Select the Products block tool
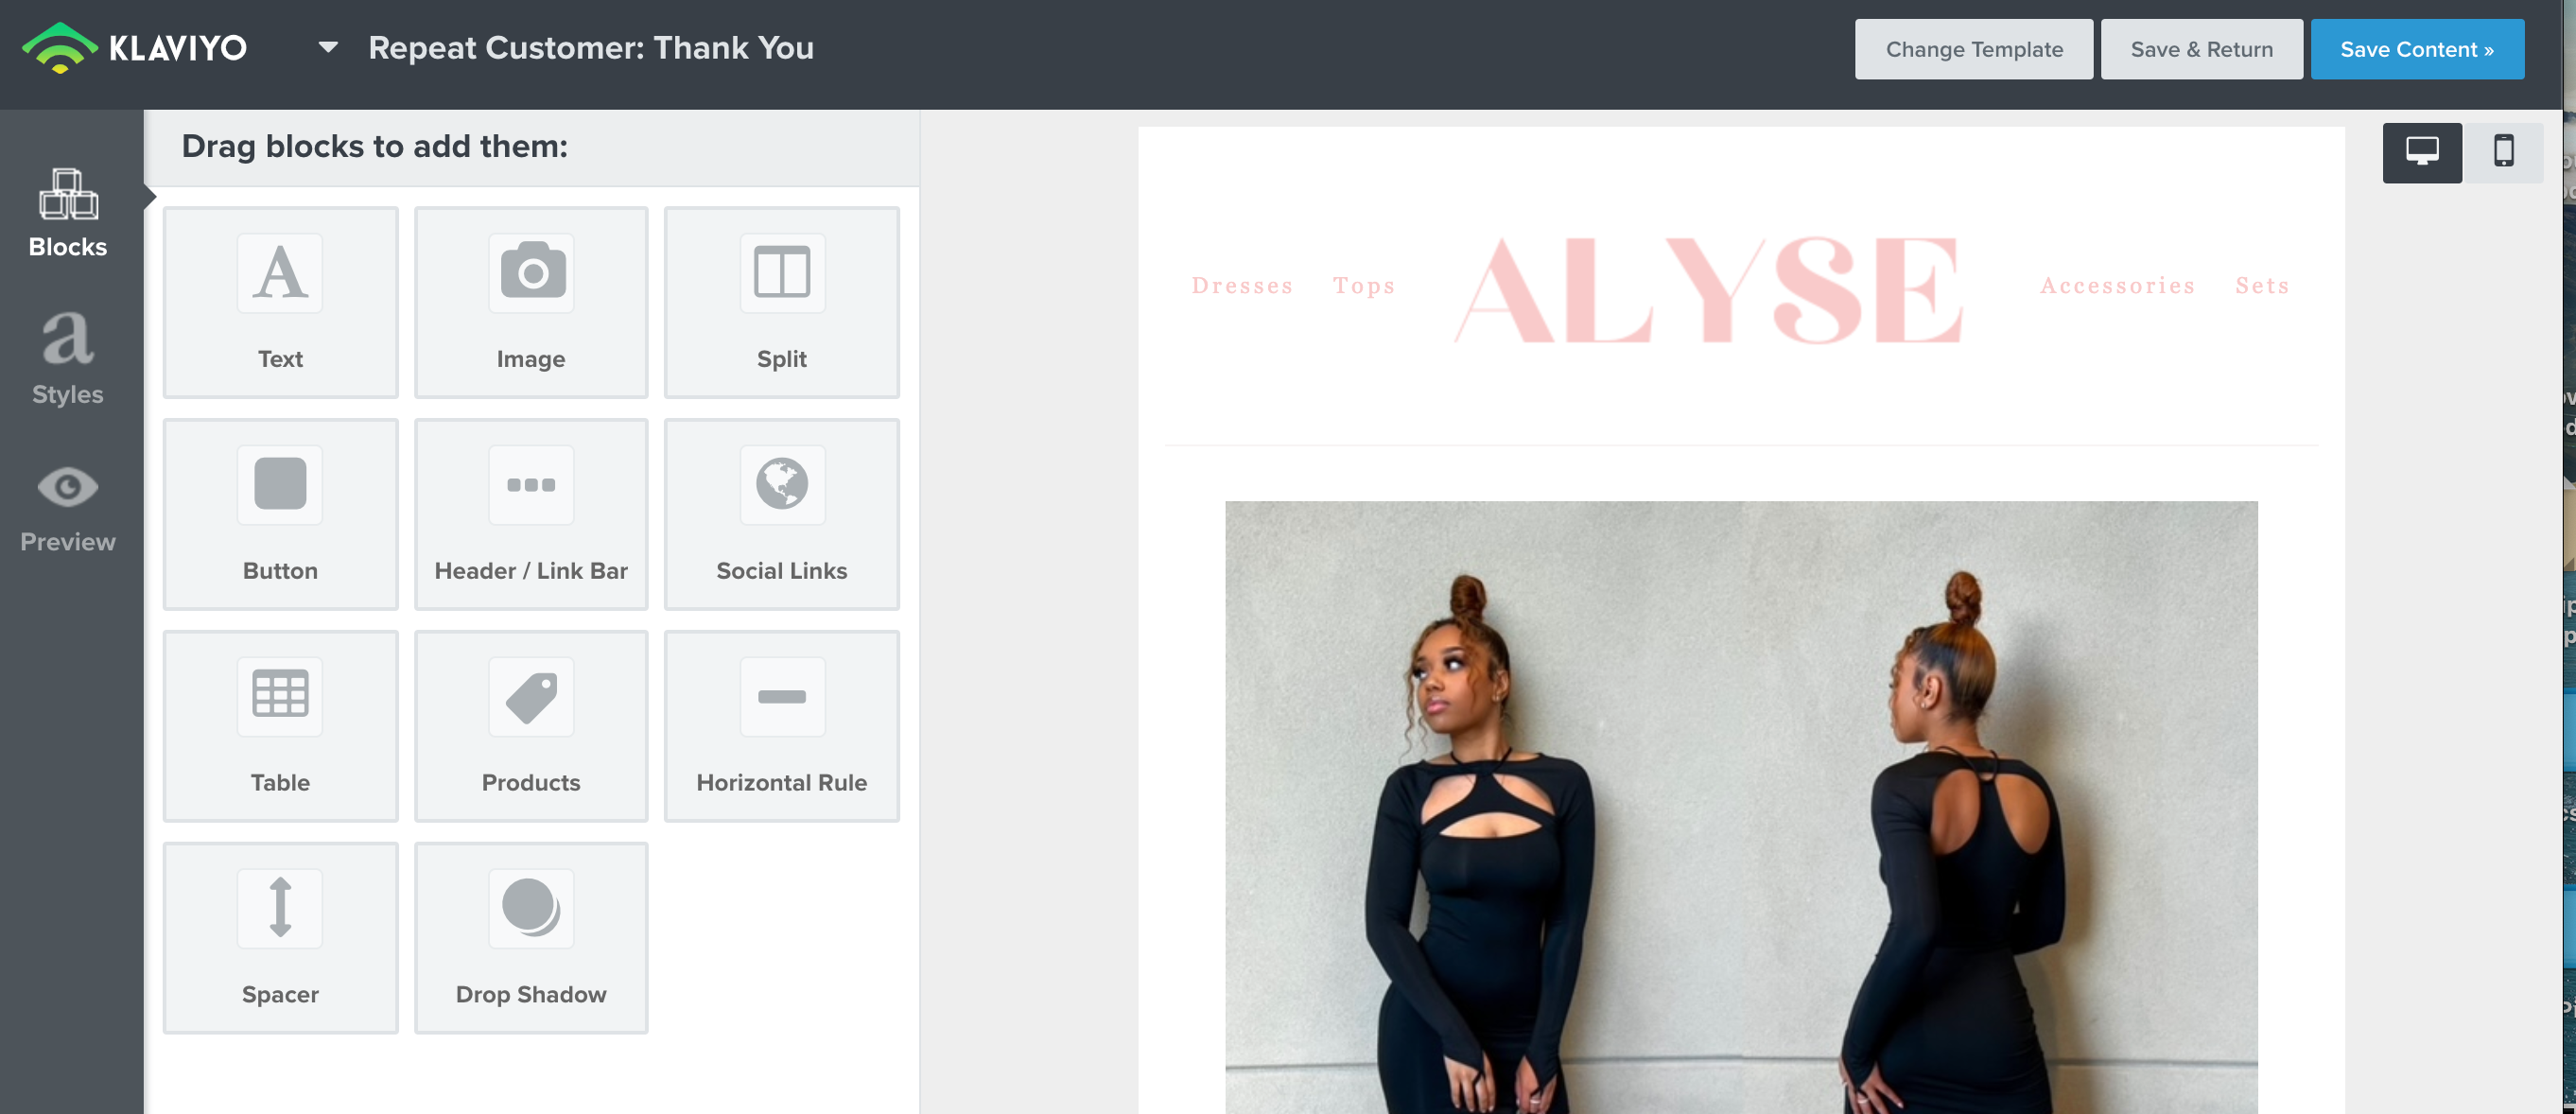 click(x=531, y=724)
